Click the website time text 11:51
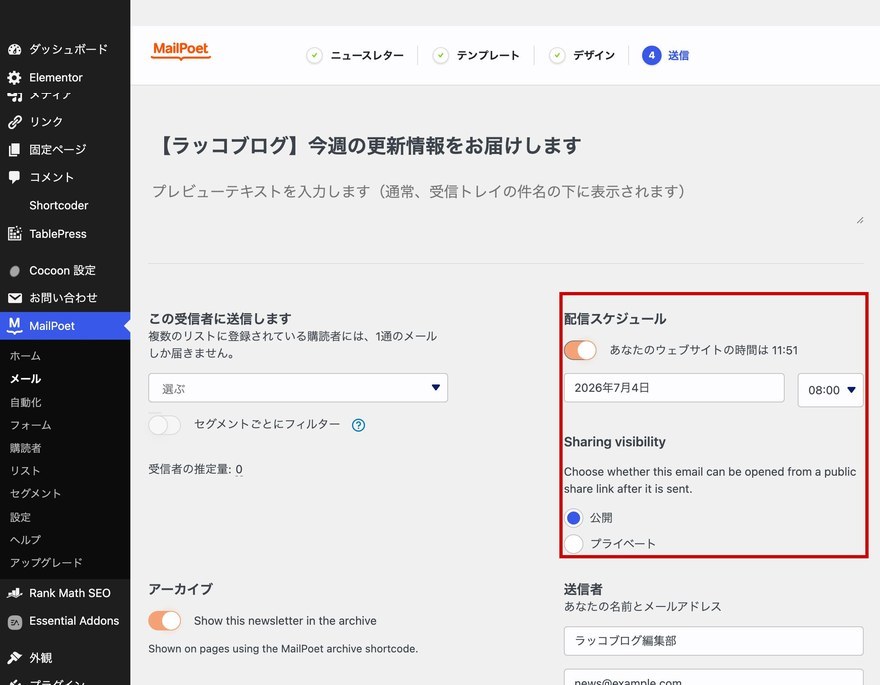Screen dimensions: 880x685 click(x=785, y=351)
